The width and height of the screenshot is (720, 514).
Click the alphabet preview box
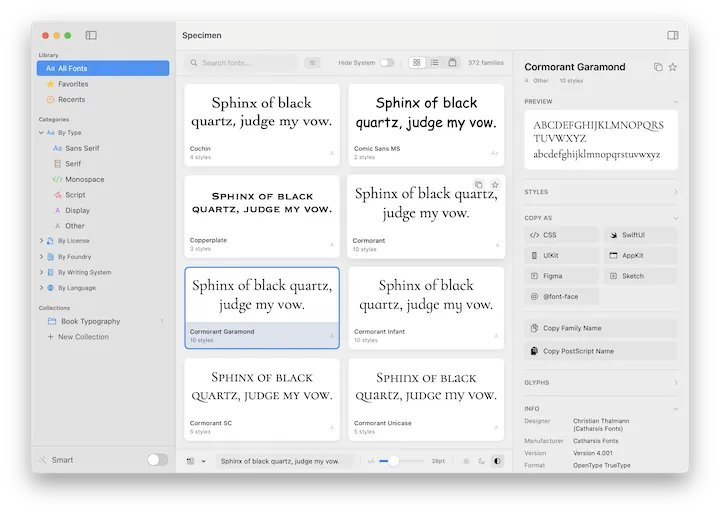tap(601, 140)
